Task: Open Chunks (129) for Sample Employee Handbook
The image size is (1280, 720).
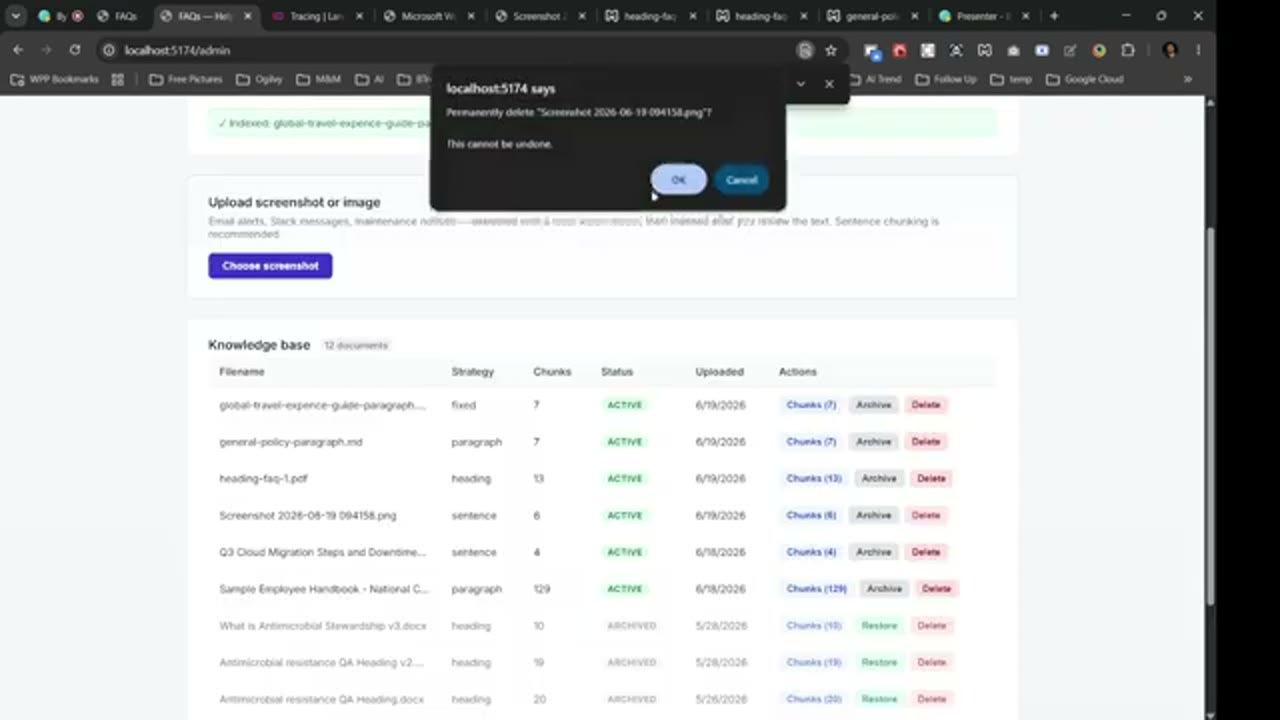Action: point(816,589)
